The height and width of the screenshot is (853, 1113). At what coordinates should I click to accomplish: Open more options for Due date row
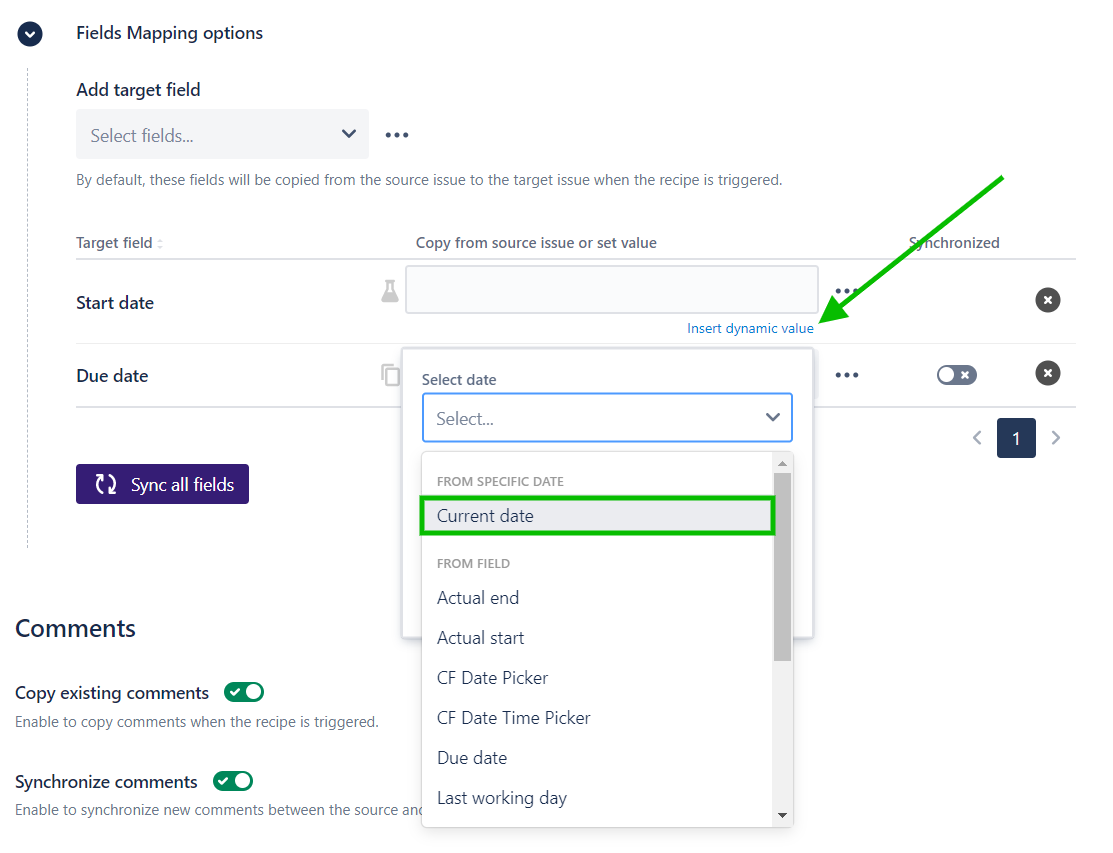point(847,375)
